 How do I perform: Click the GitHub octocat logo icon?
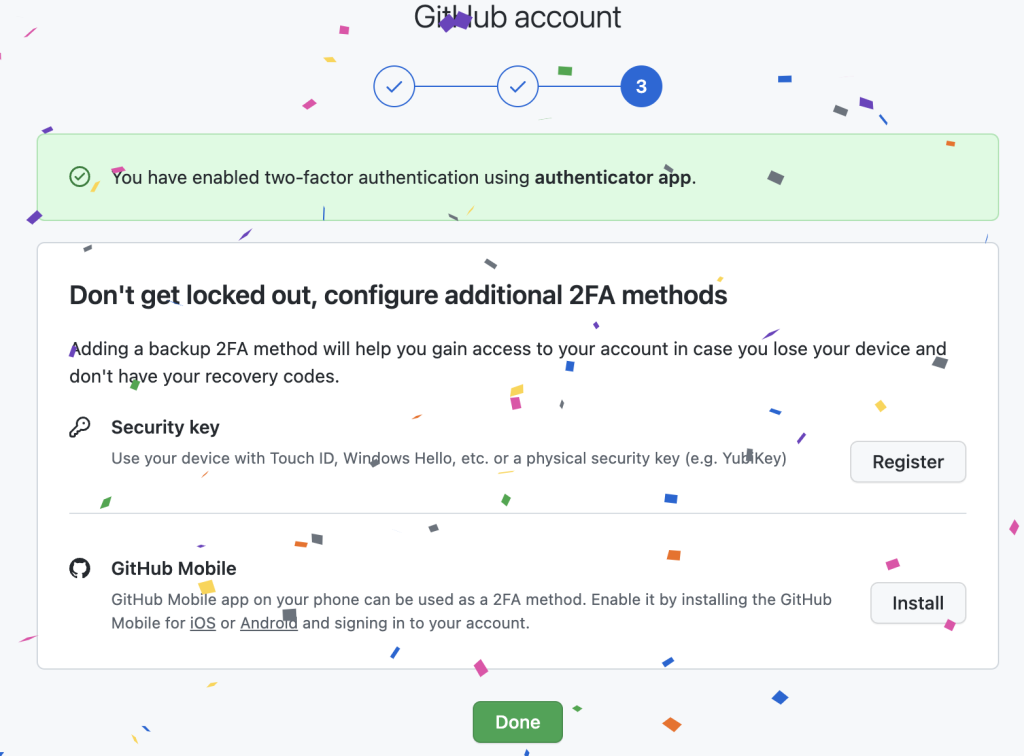[80, 568]
